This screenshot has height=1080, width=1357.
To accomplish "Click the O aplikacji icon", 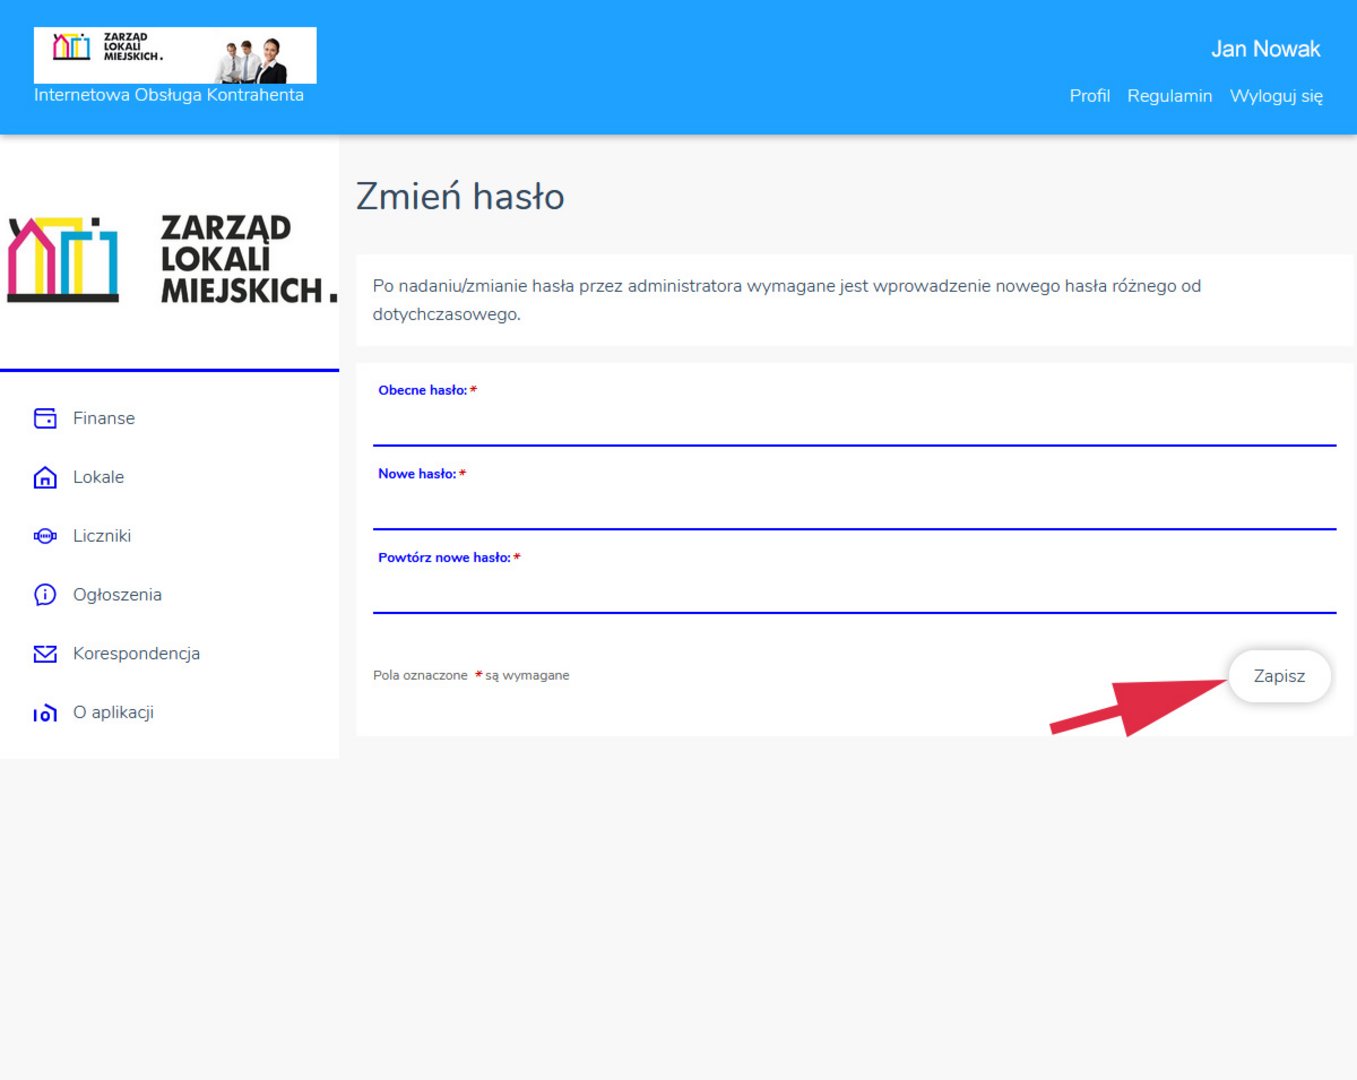I will [45, 713].
